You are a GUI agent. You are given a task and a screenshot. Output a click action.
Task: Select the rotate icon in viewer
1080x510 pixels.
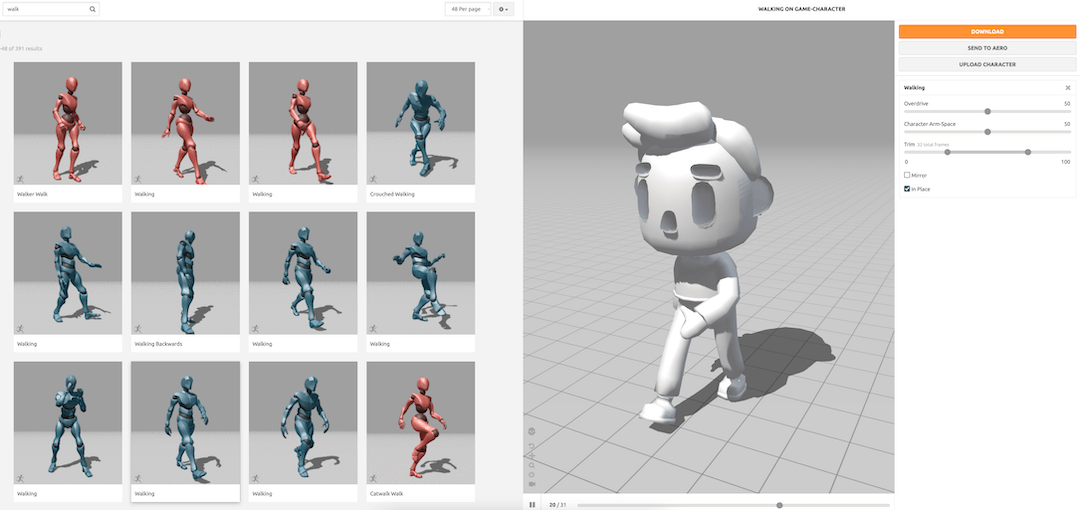click(x=532, y=474)
